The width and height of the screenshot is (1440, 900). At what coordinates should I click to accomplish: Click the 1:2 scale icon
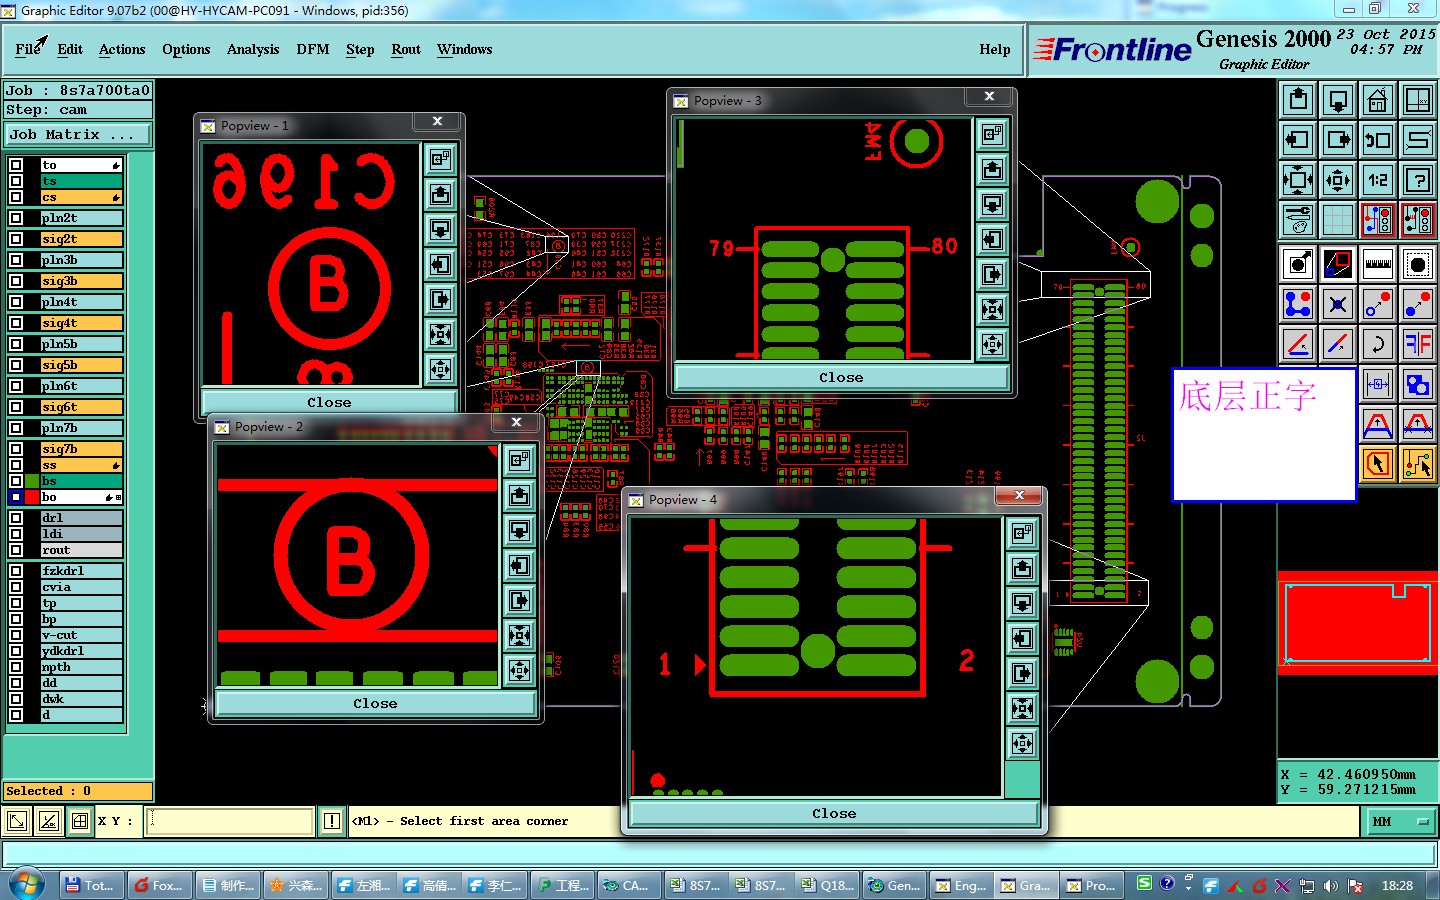(x=1378, y=180)
